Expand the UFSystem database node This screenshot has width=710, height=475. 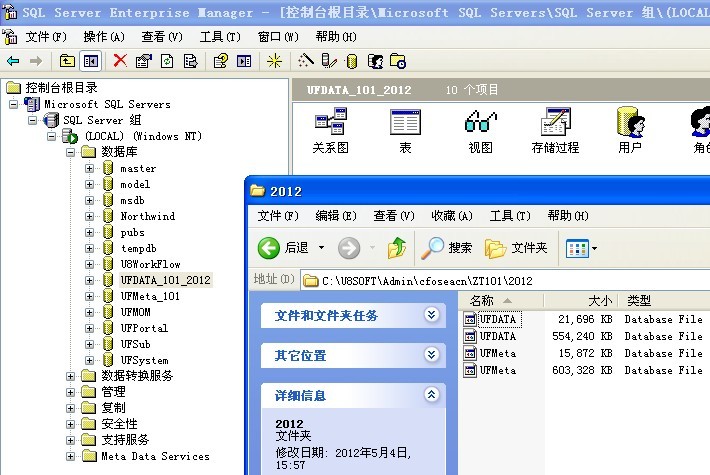point(89,360)
